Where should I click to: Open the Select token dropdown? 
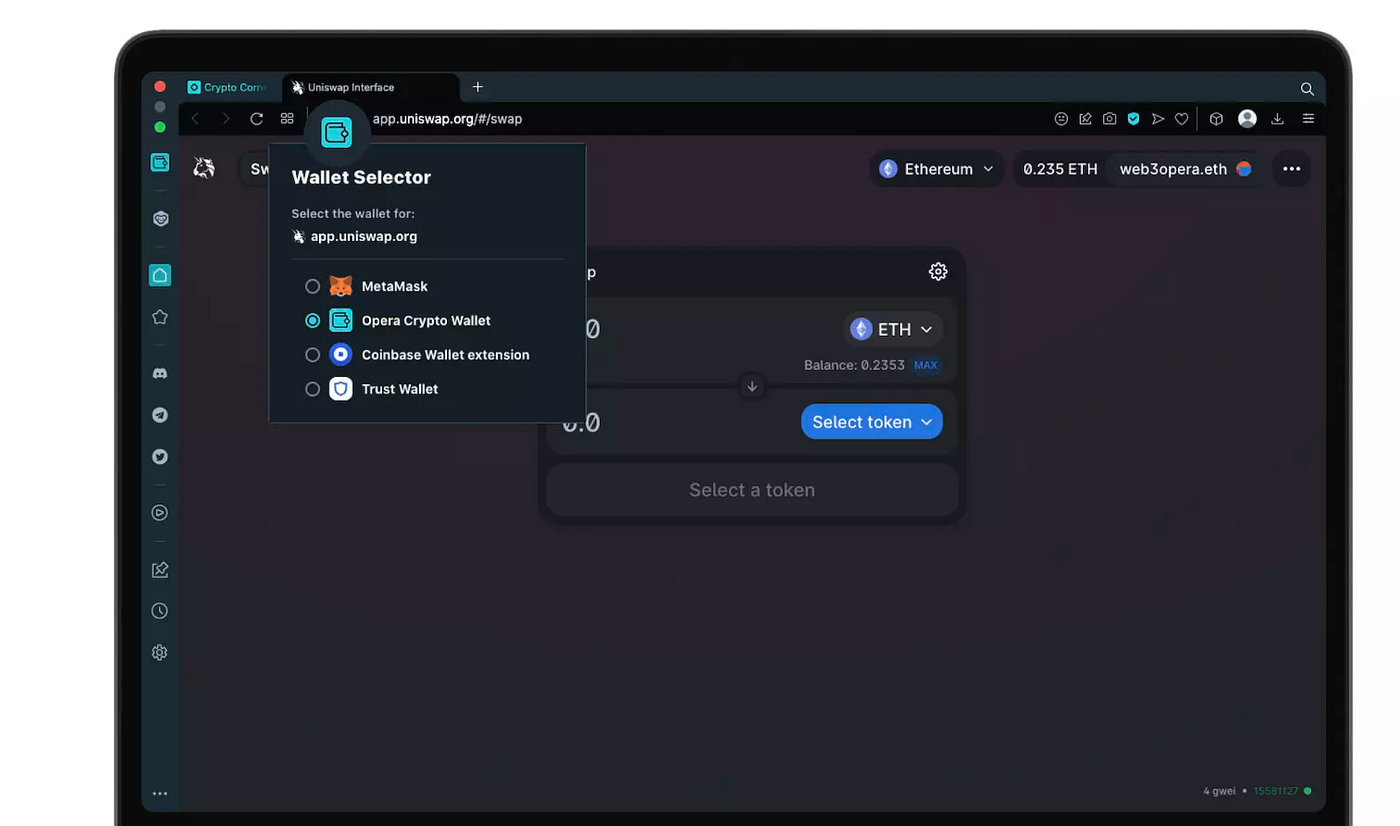(871, 421)
